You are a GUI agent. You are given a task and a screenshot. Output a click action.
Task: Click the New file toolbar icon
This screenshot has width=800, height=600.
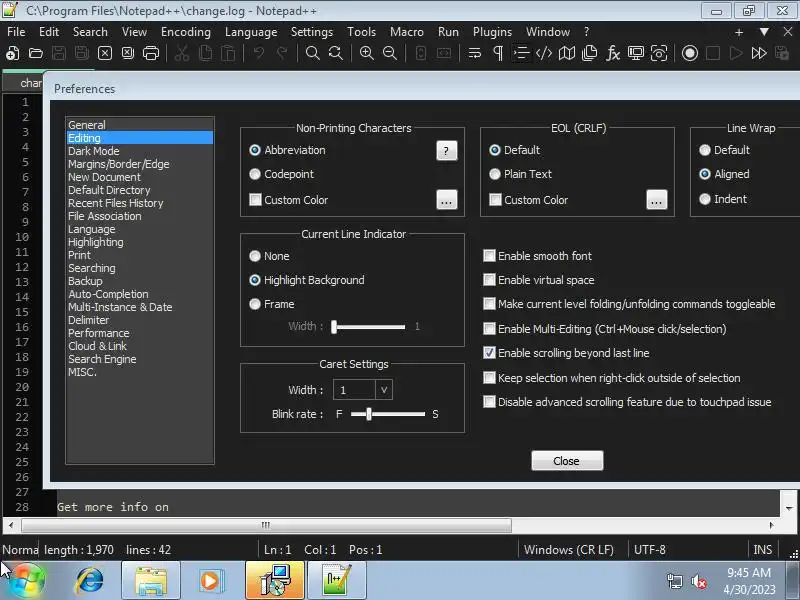tap(13, 53)
